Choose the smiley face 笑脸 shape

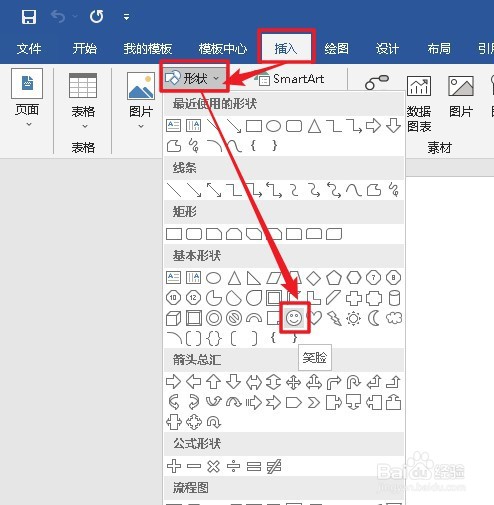coord(294,318)
